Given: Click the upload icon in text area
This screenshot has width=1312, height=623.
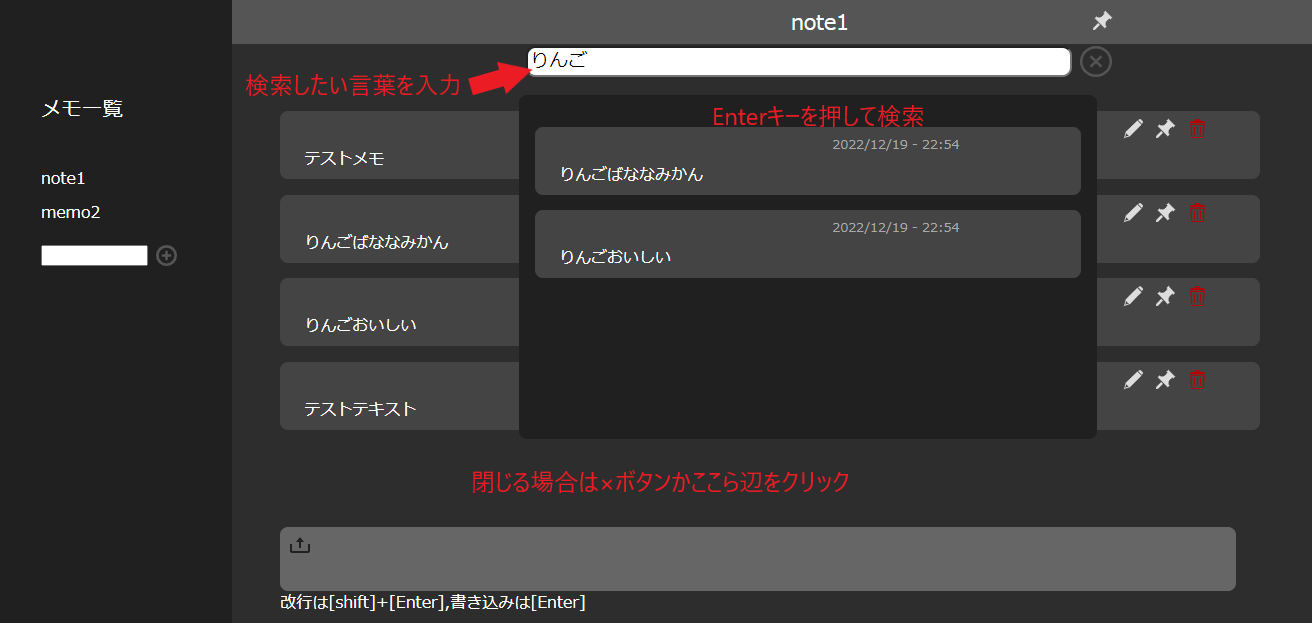Looking at the screenshot, I should 300,546.
